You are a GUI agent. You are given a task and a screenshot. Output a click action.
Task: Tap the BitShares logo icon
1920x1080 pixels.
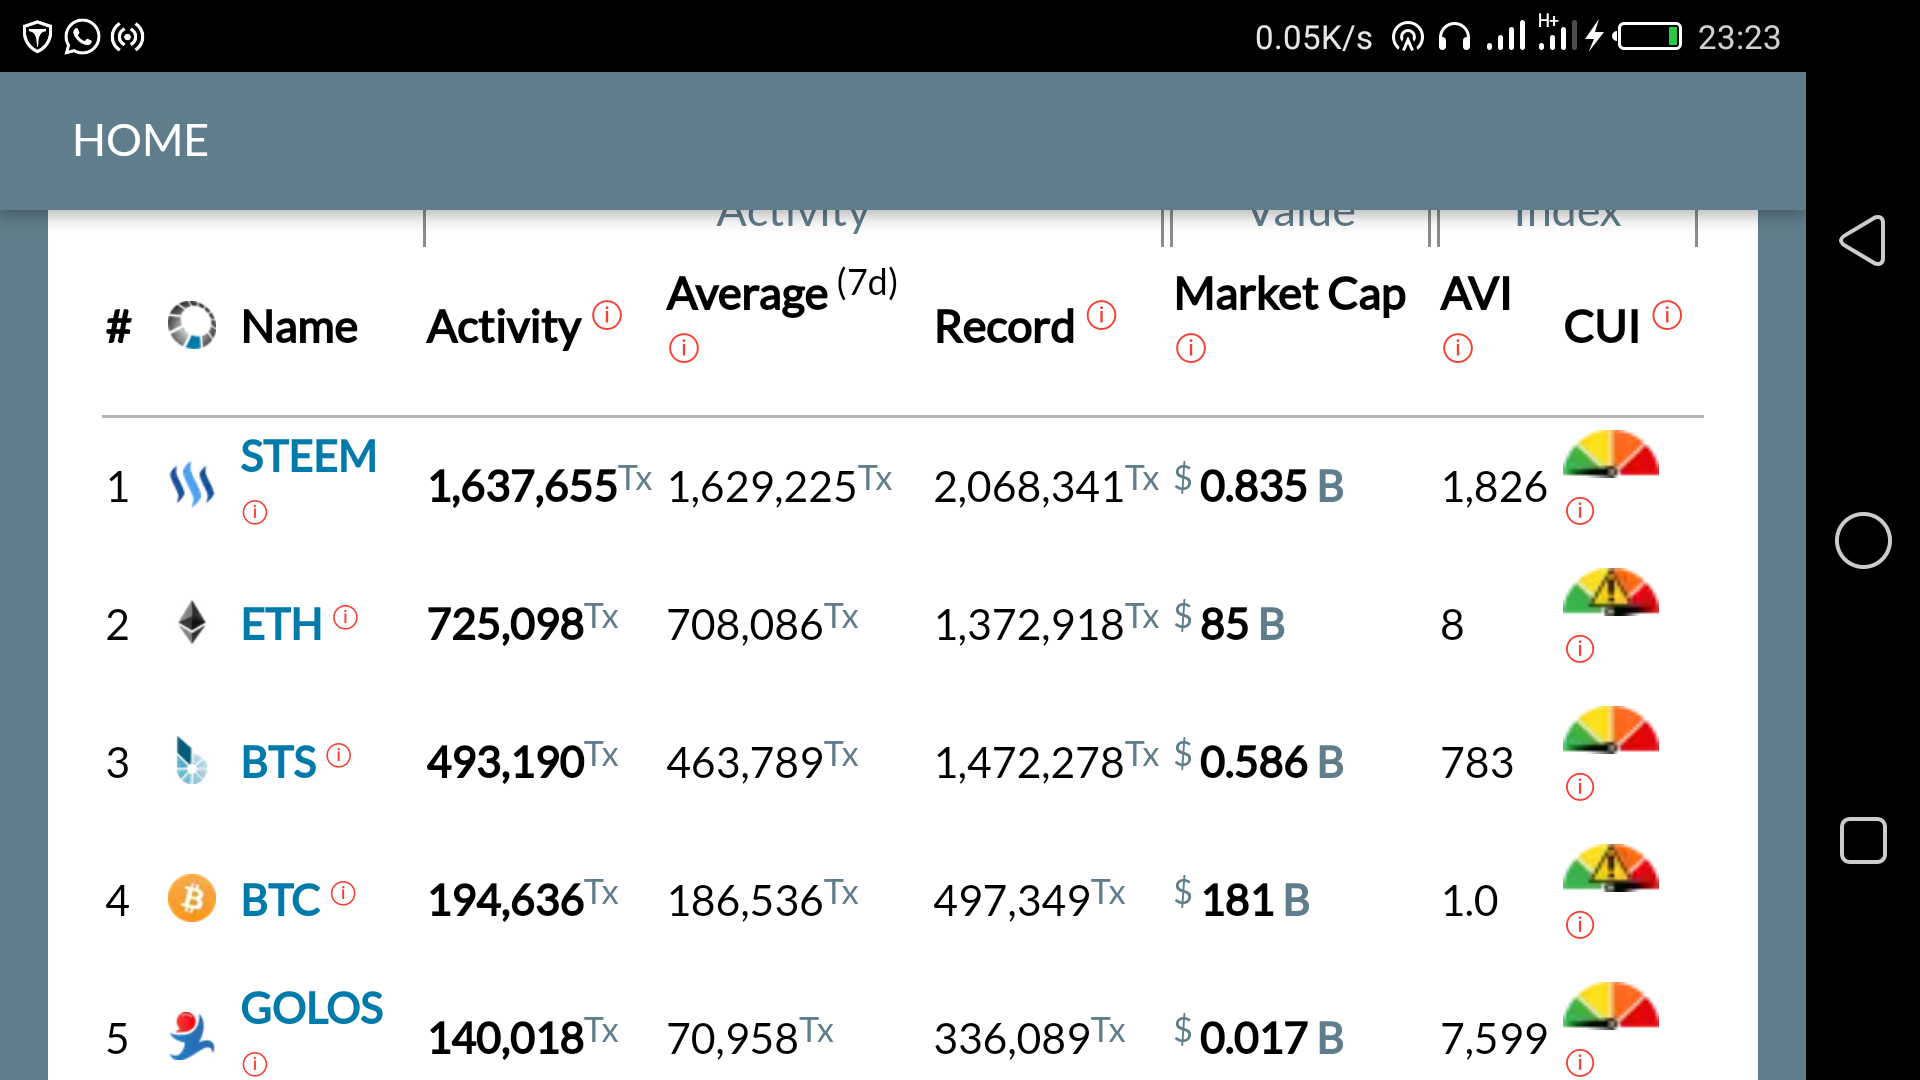click(191, 761)
